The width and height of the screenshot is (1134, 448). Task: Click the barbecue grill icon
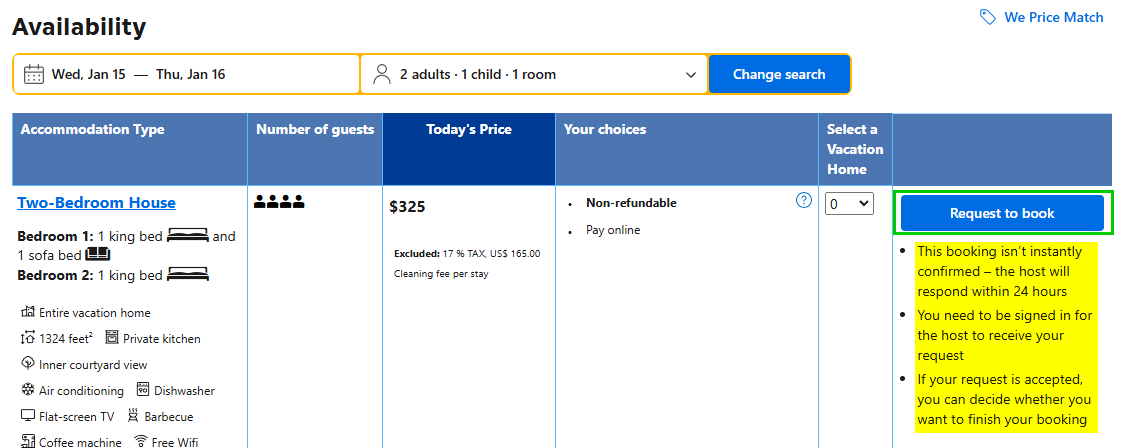click(133, 416)
